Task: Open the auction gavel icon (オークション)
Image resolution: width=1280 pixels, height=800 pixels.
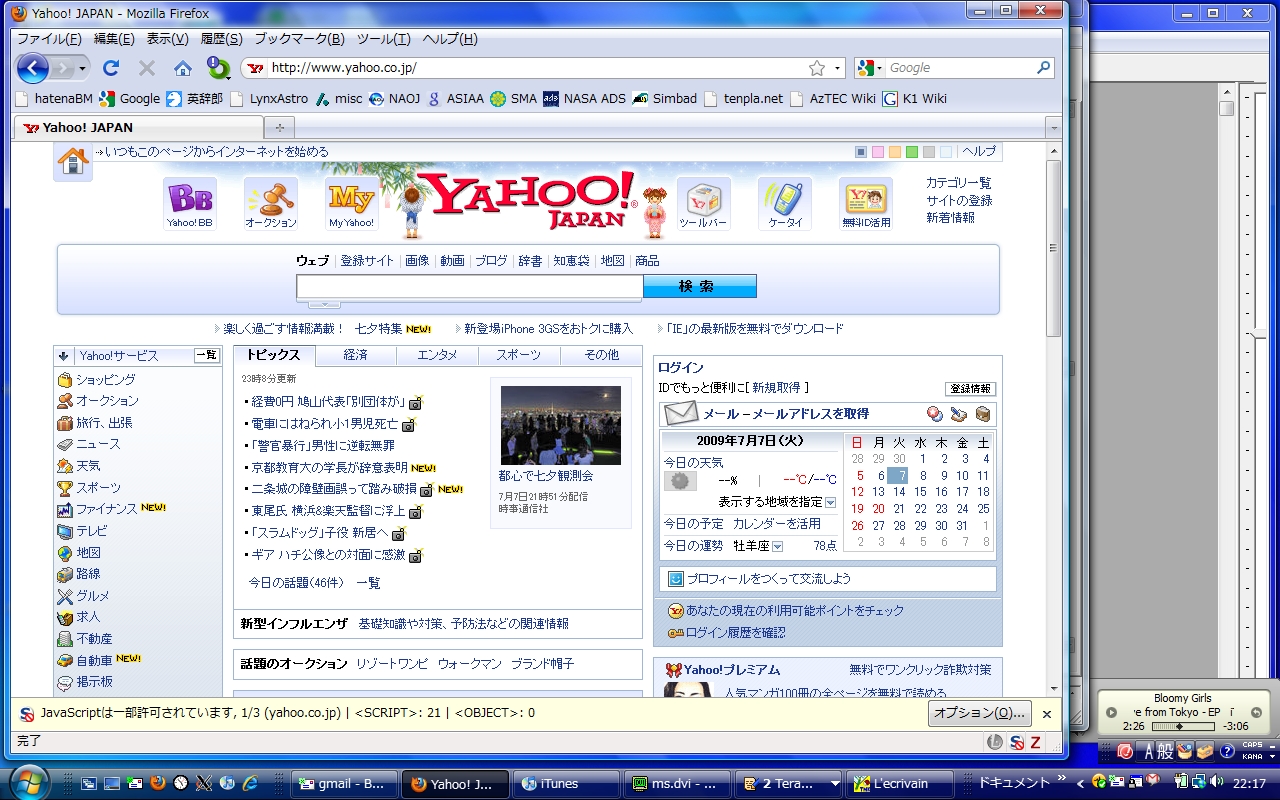Action: tap(271, 204)
